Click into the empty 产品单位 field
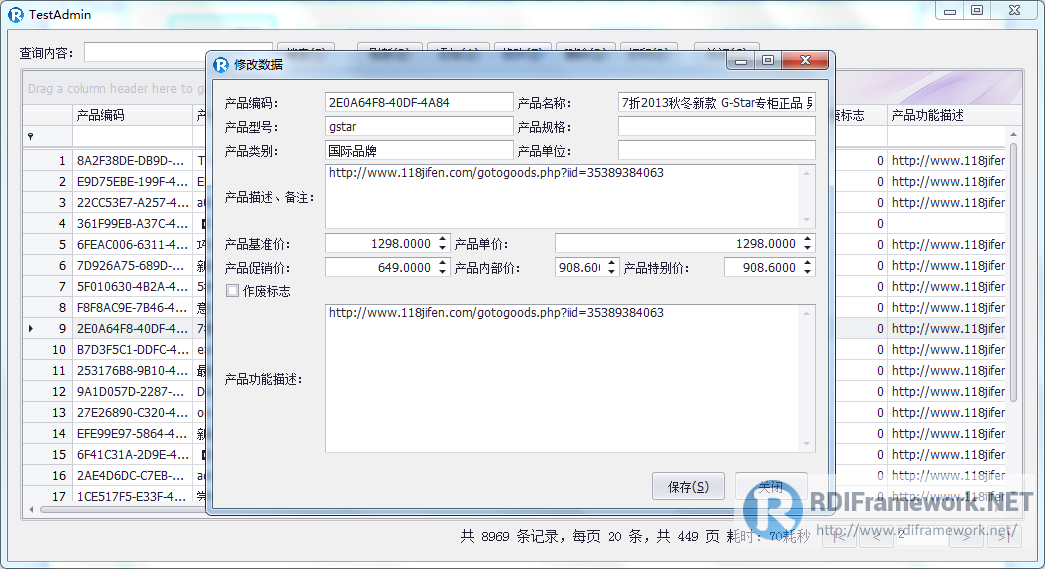Viewport: 1045px width, 569px height. 716,151
